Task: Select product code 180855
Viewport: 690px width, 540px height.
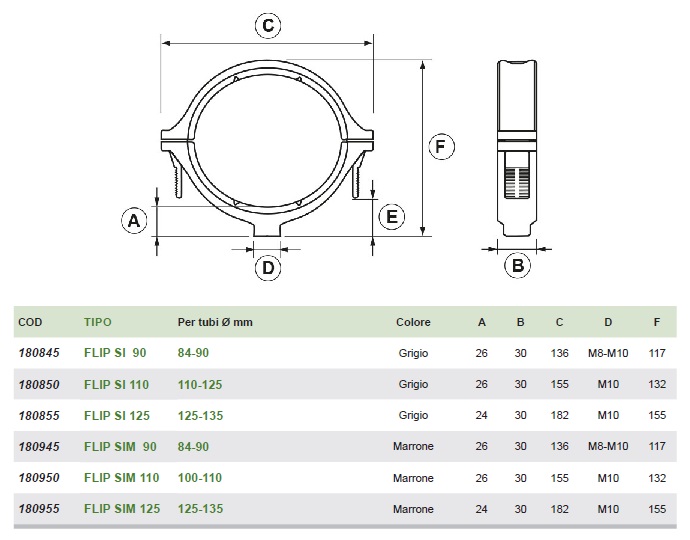Action: [x=38, y=415]
